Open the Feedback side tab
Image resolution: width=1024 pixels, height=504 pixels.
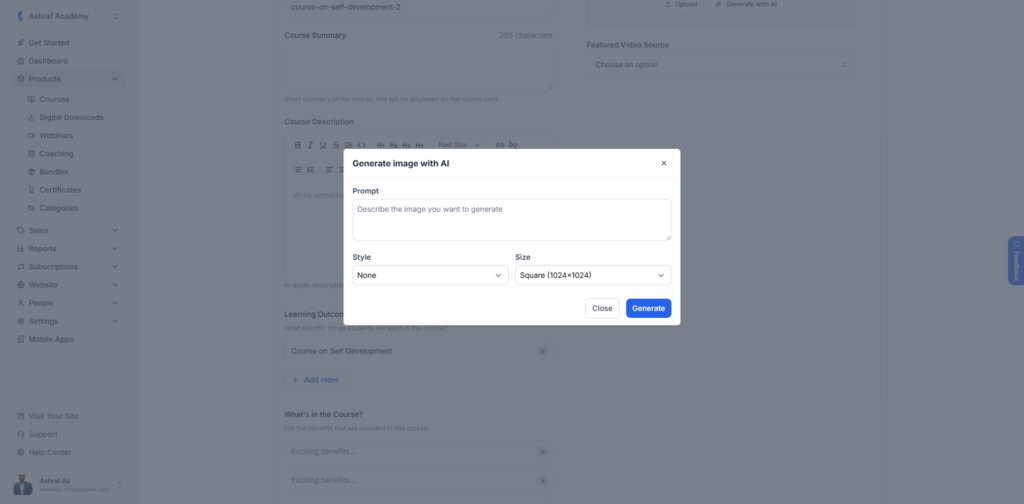tap(1016, 260)
